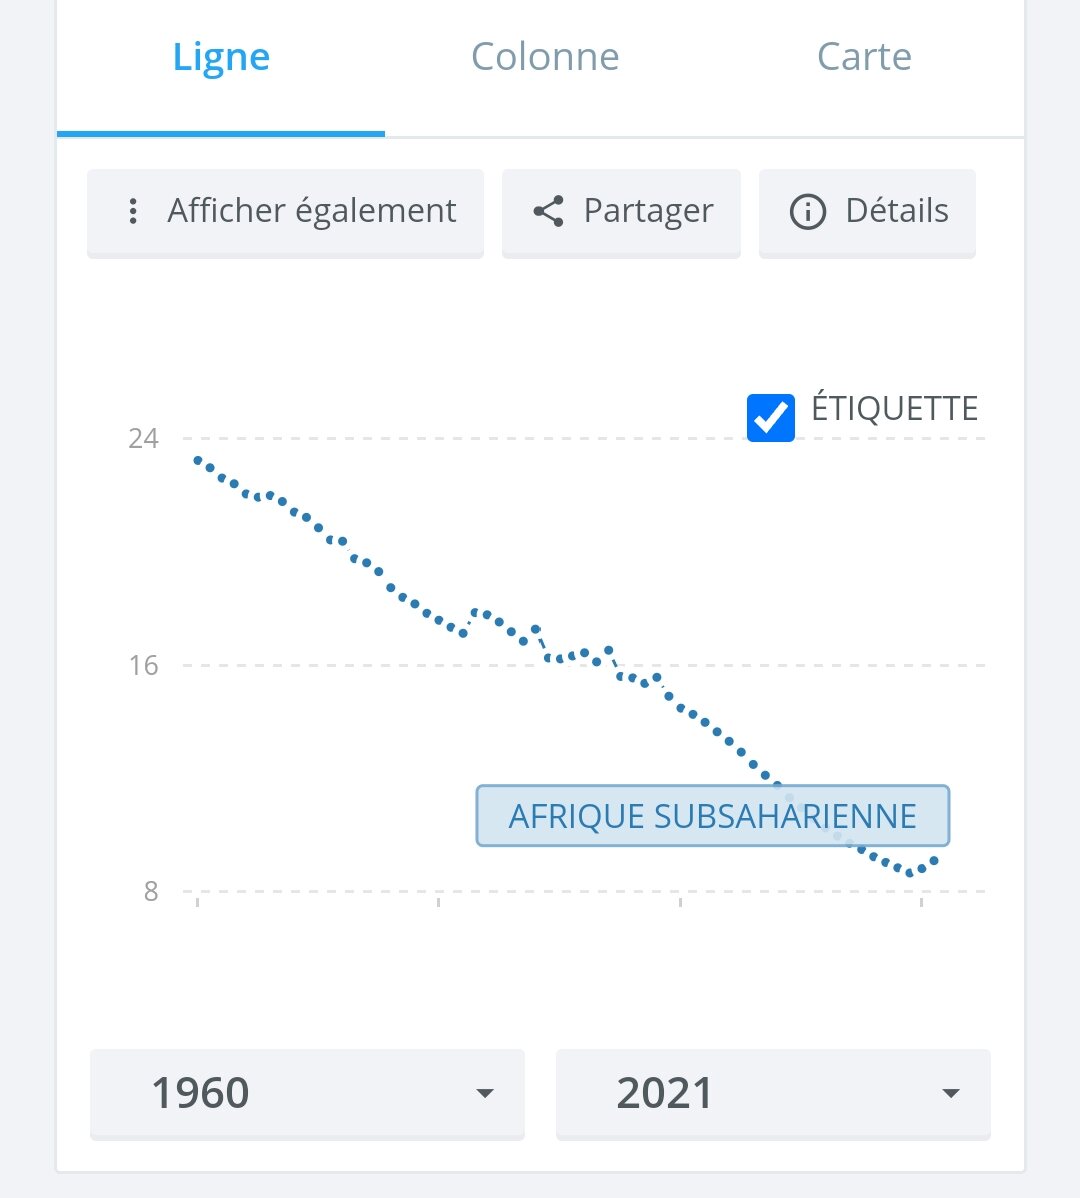Image resolution: width=1080 pixels, height=1198 pixels.
Task: Click the ÉTIQUETTE text label
Action: click(894, 409)
